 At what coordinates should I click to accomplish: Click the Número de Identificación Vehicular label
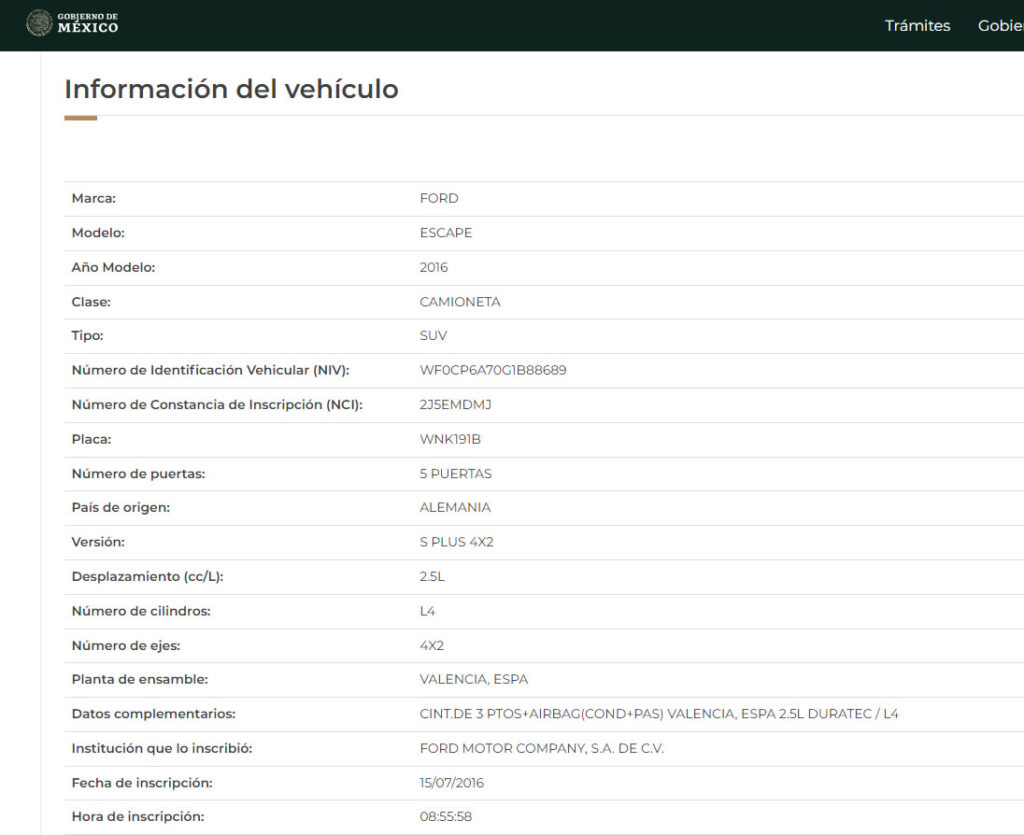(x=210, y=370)
